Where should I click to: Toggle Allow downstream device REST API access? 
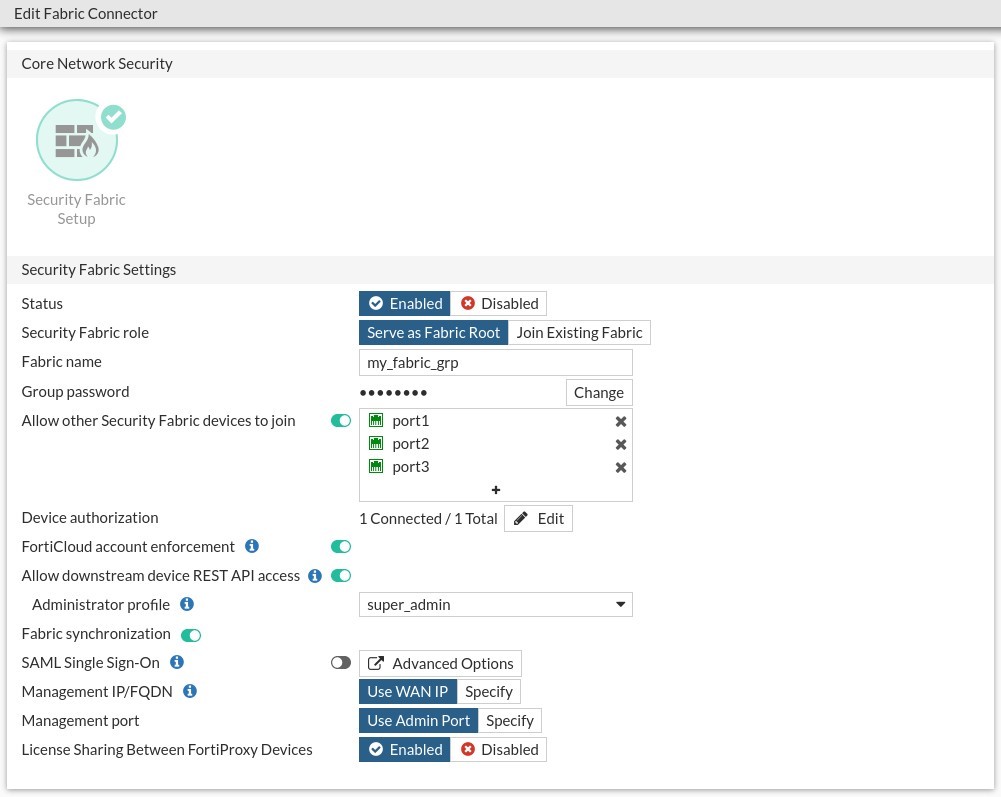[x=341, y=575]
